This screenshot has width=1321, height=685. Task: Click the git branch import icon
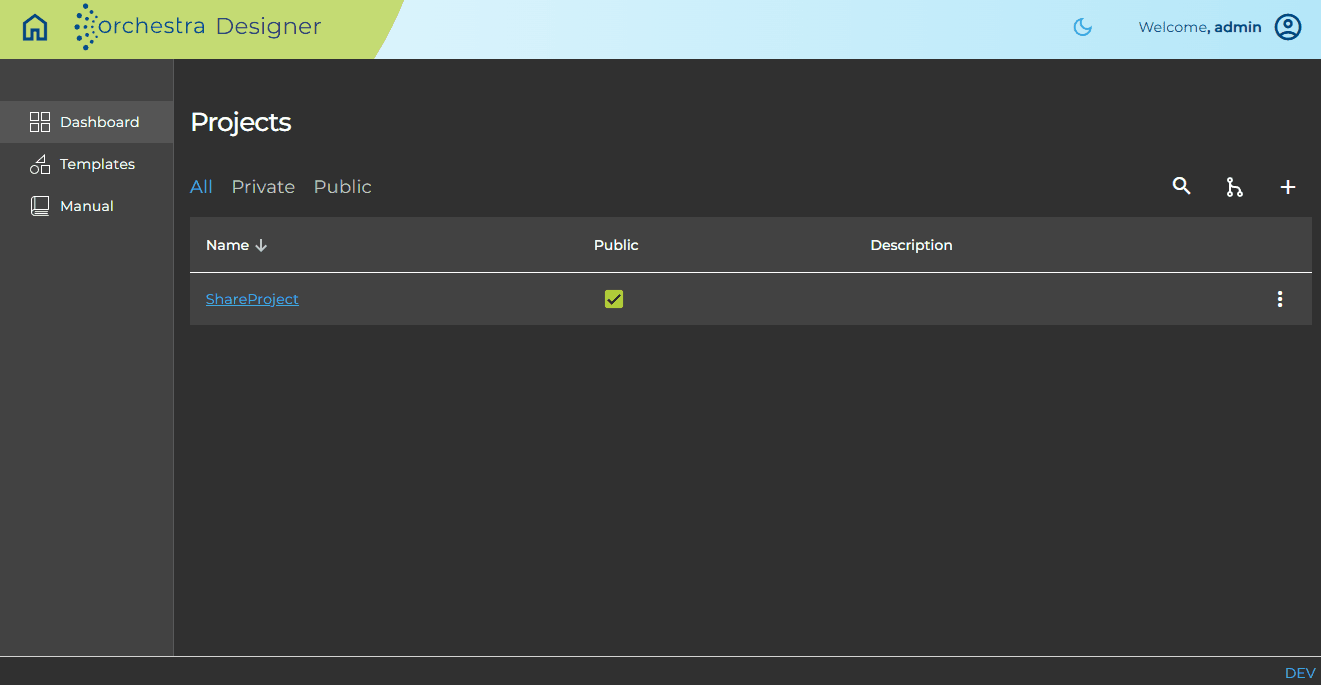click(1235, 187)
